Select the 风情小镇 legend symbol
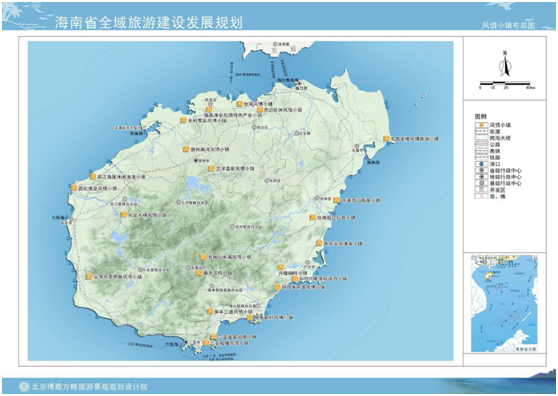Viewport: 558px width, 396px height. coord(481,125)
